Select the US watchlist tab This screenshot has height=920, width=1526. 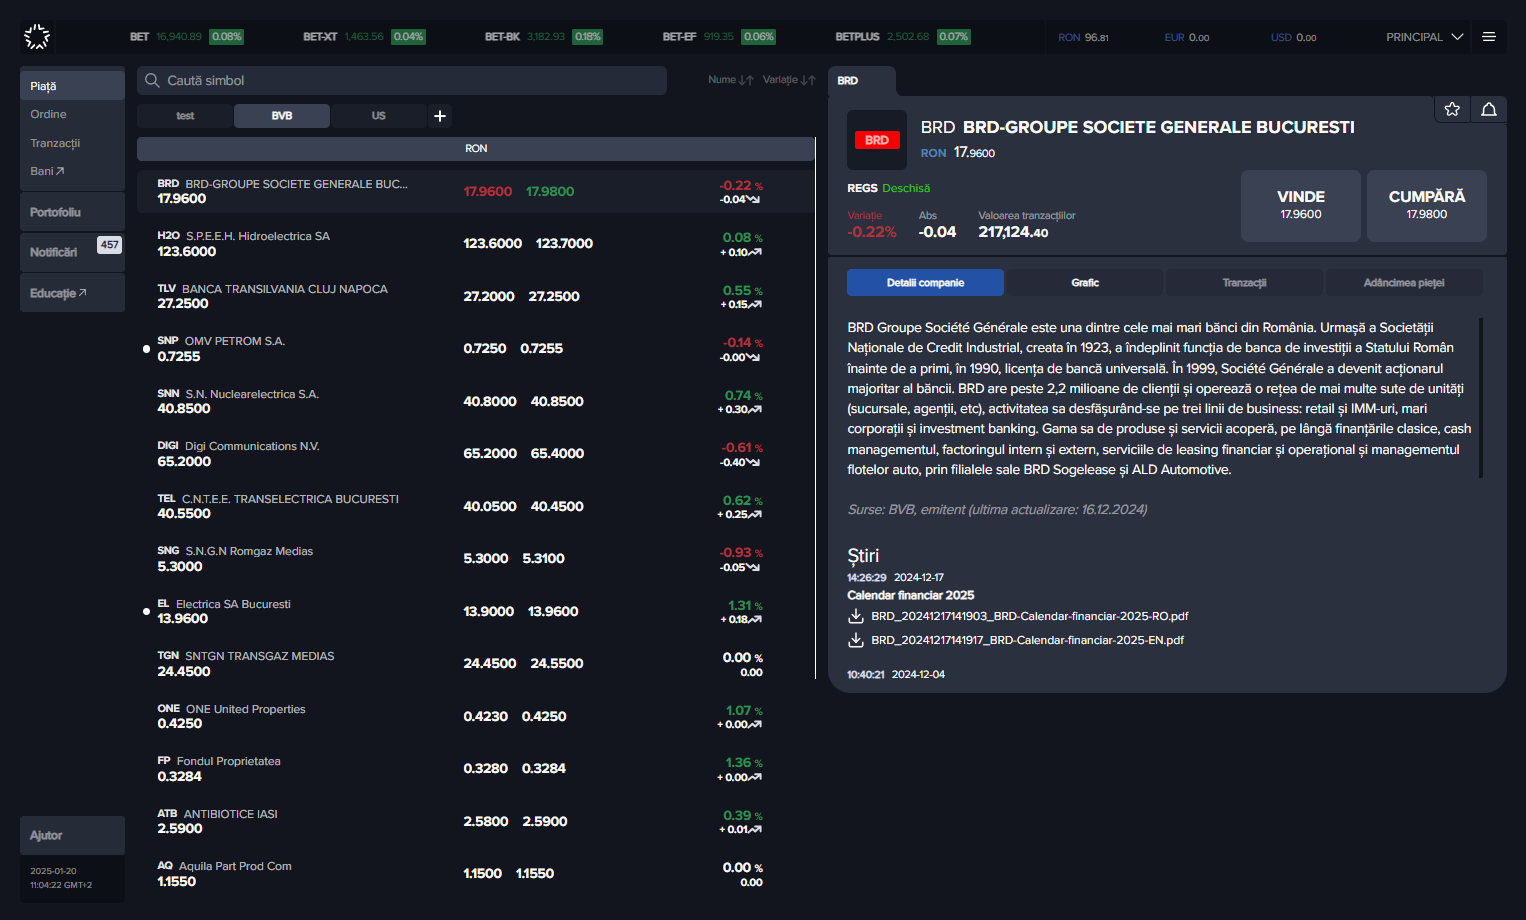(378, 116)
